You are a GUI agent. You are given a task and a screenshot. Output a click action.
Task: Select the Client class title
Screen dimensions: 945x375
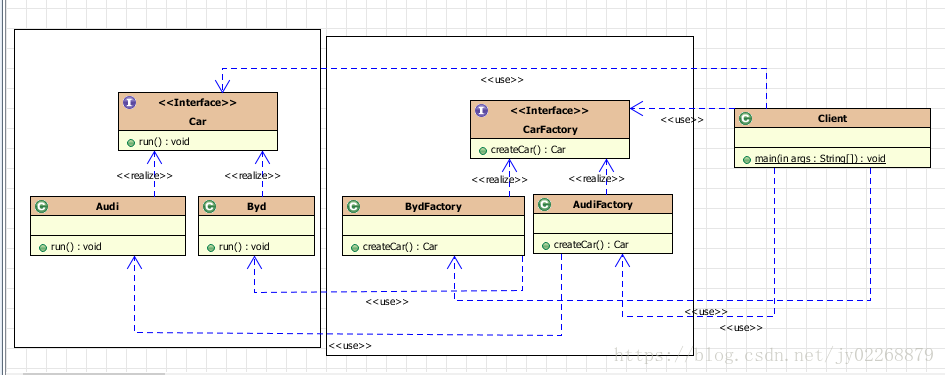click(x=832, y=118)
